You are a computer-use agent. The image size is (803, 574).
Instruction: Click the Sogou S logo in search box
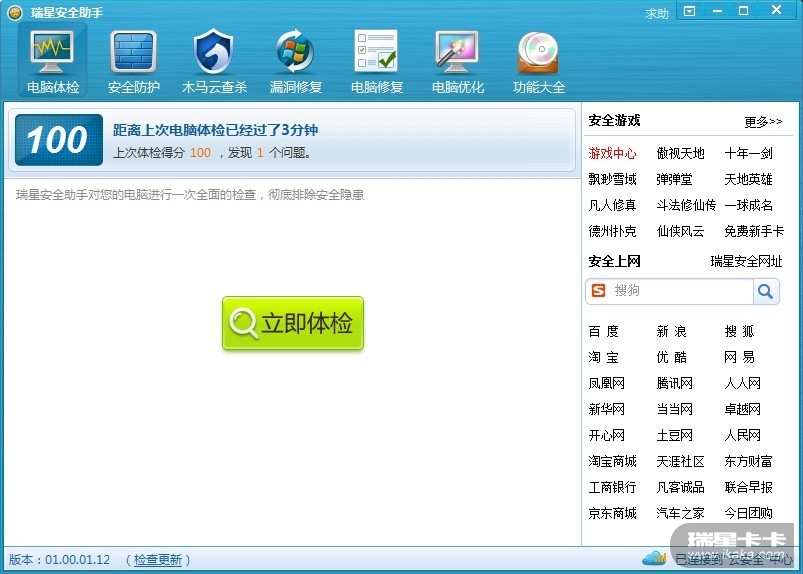(x=598, y=291)
